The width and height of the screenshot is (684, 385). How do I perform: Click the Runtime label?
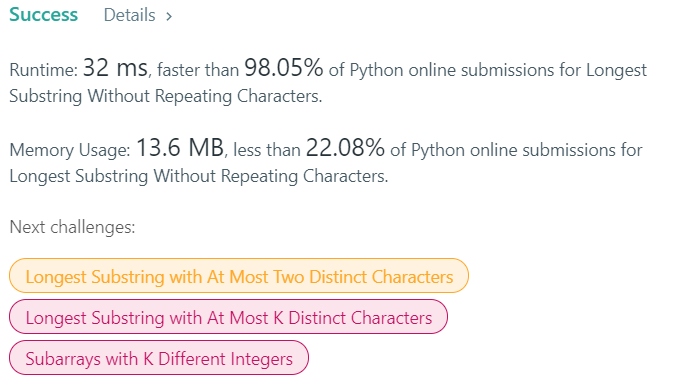(x=44, y=70)
